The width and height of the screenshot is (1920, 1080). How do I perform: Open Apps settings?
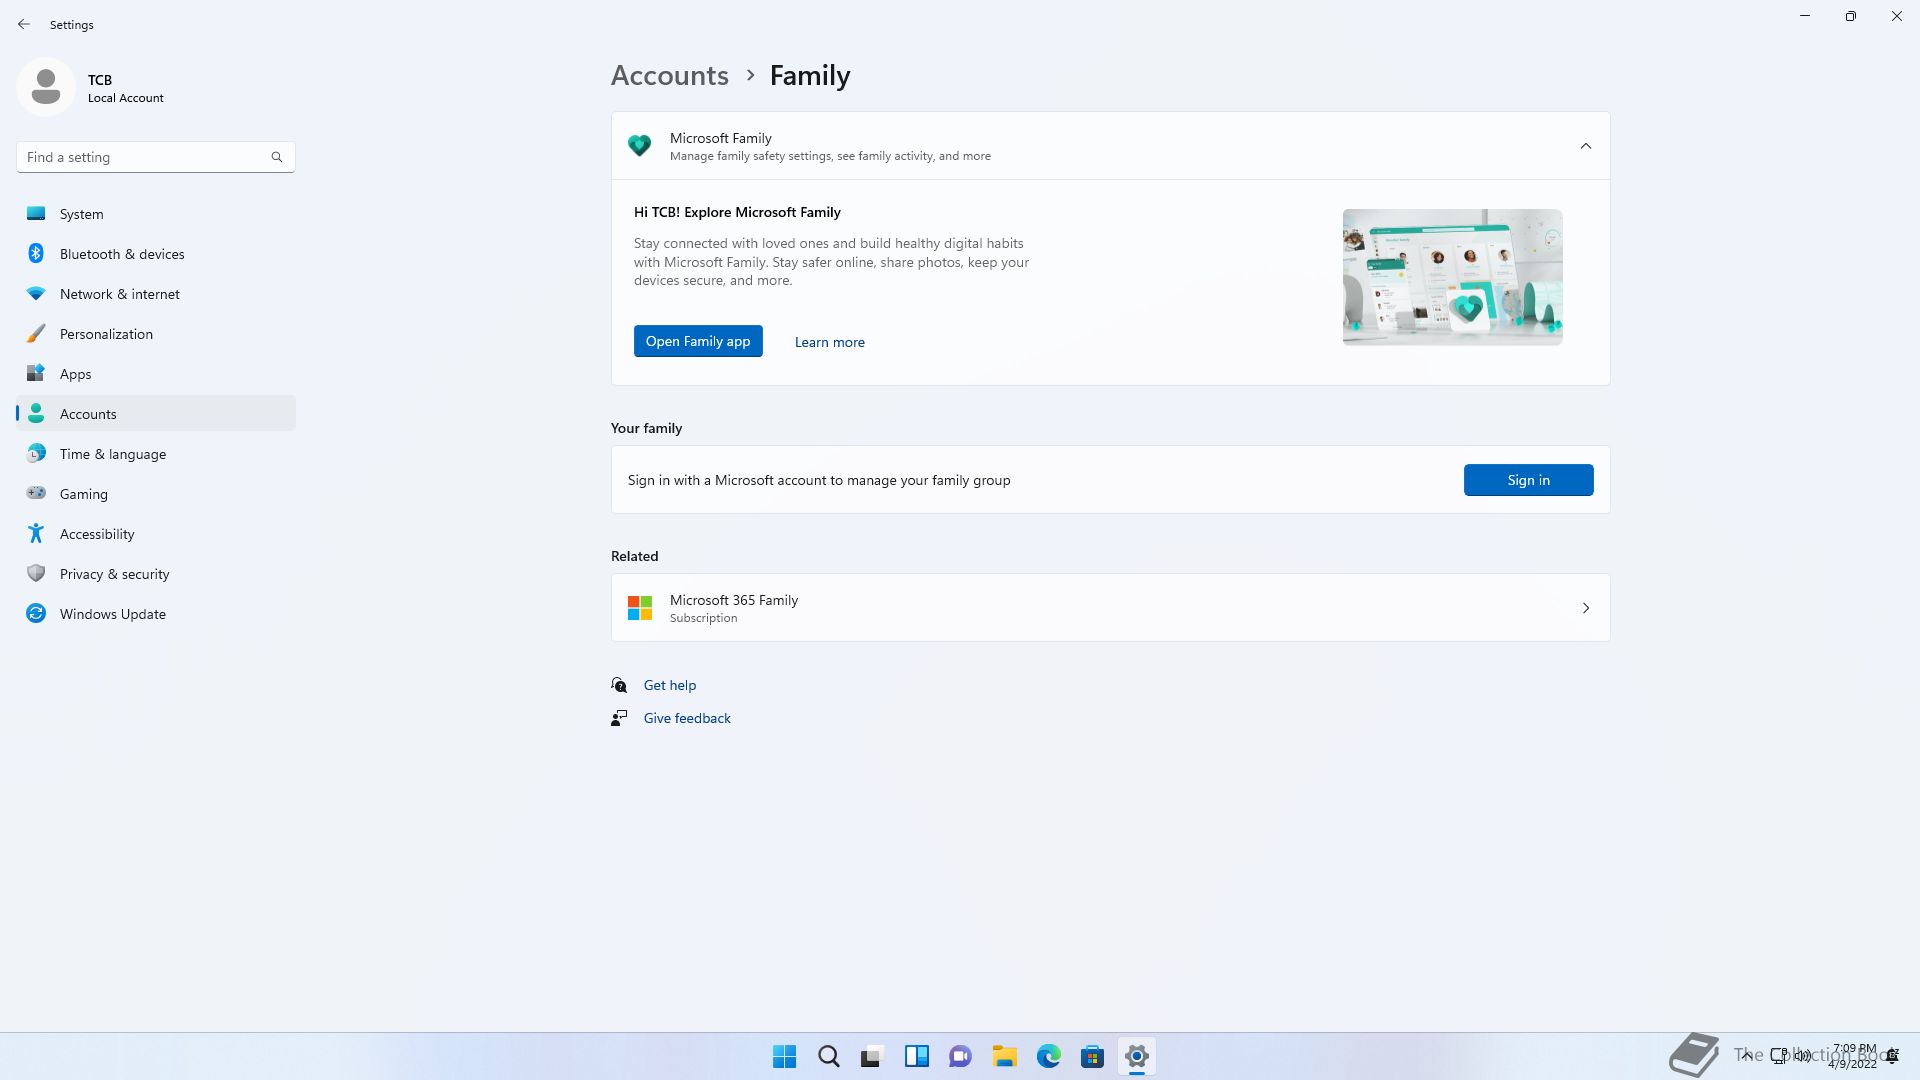(156, 374)
